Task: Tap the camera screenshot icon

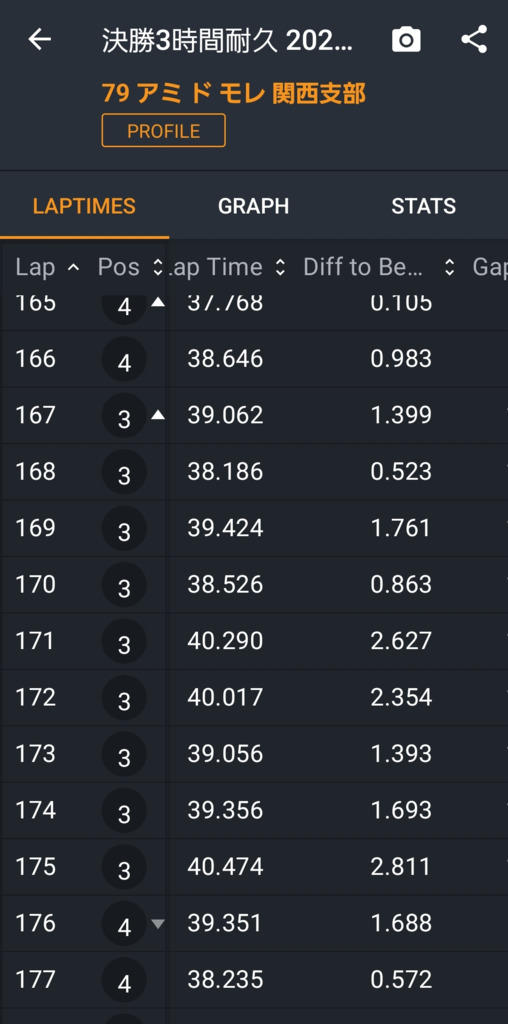Action: (406, 40)
